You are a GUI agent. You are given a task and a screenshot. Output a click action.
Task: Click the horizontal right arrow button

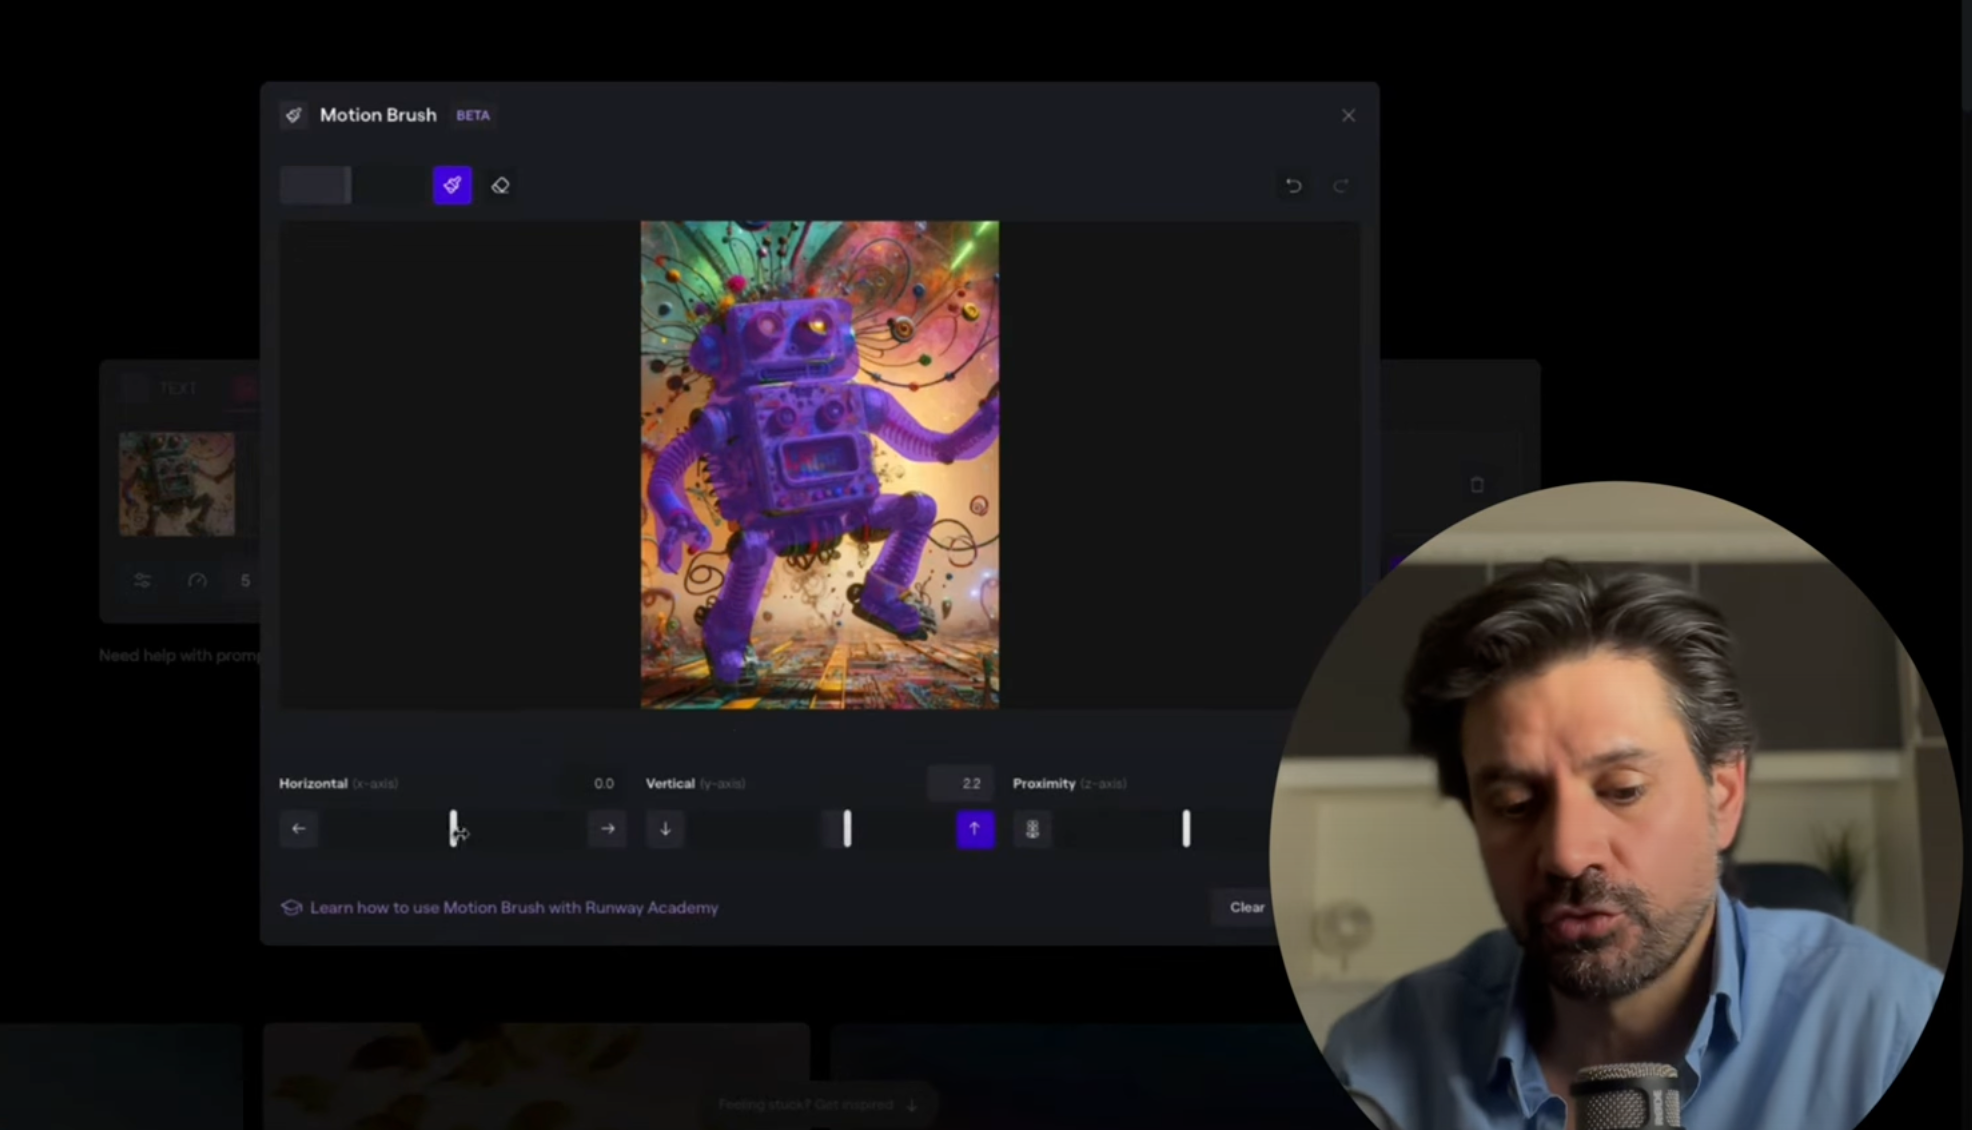(x=607, y=829)
